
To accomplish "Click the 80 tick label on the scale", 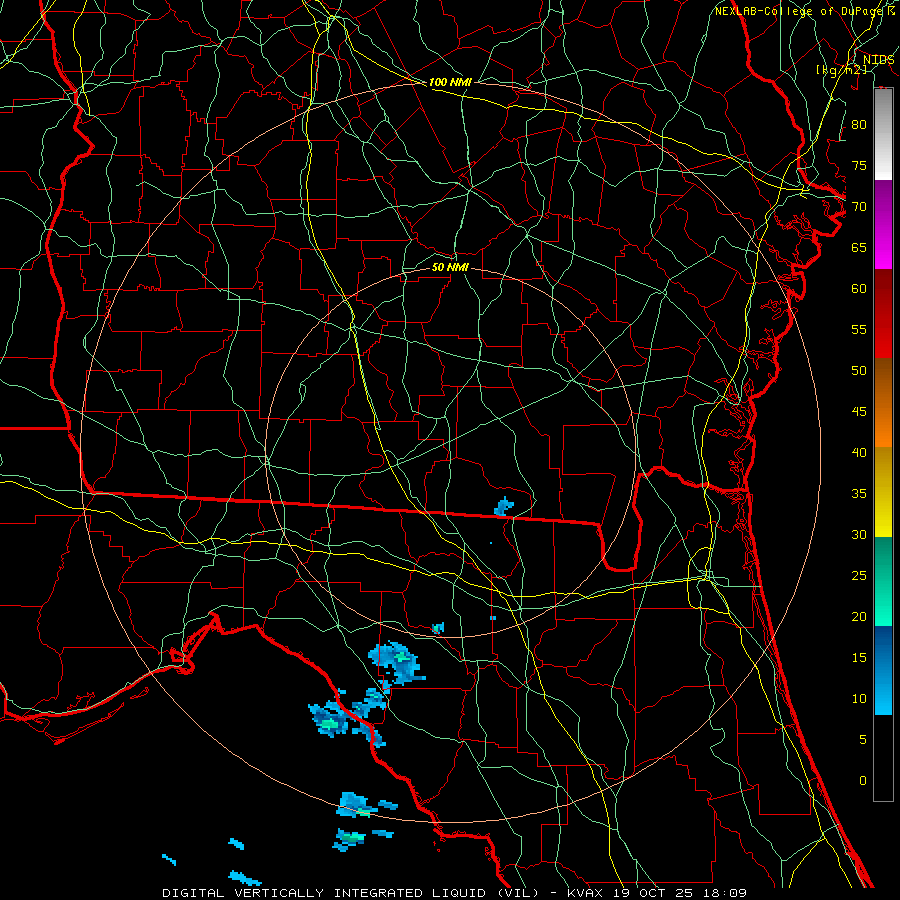I will coord(859,125).
